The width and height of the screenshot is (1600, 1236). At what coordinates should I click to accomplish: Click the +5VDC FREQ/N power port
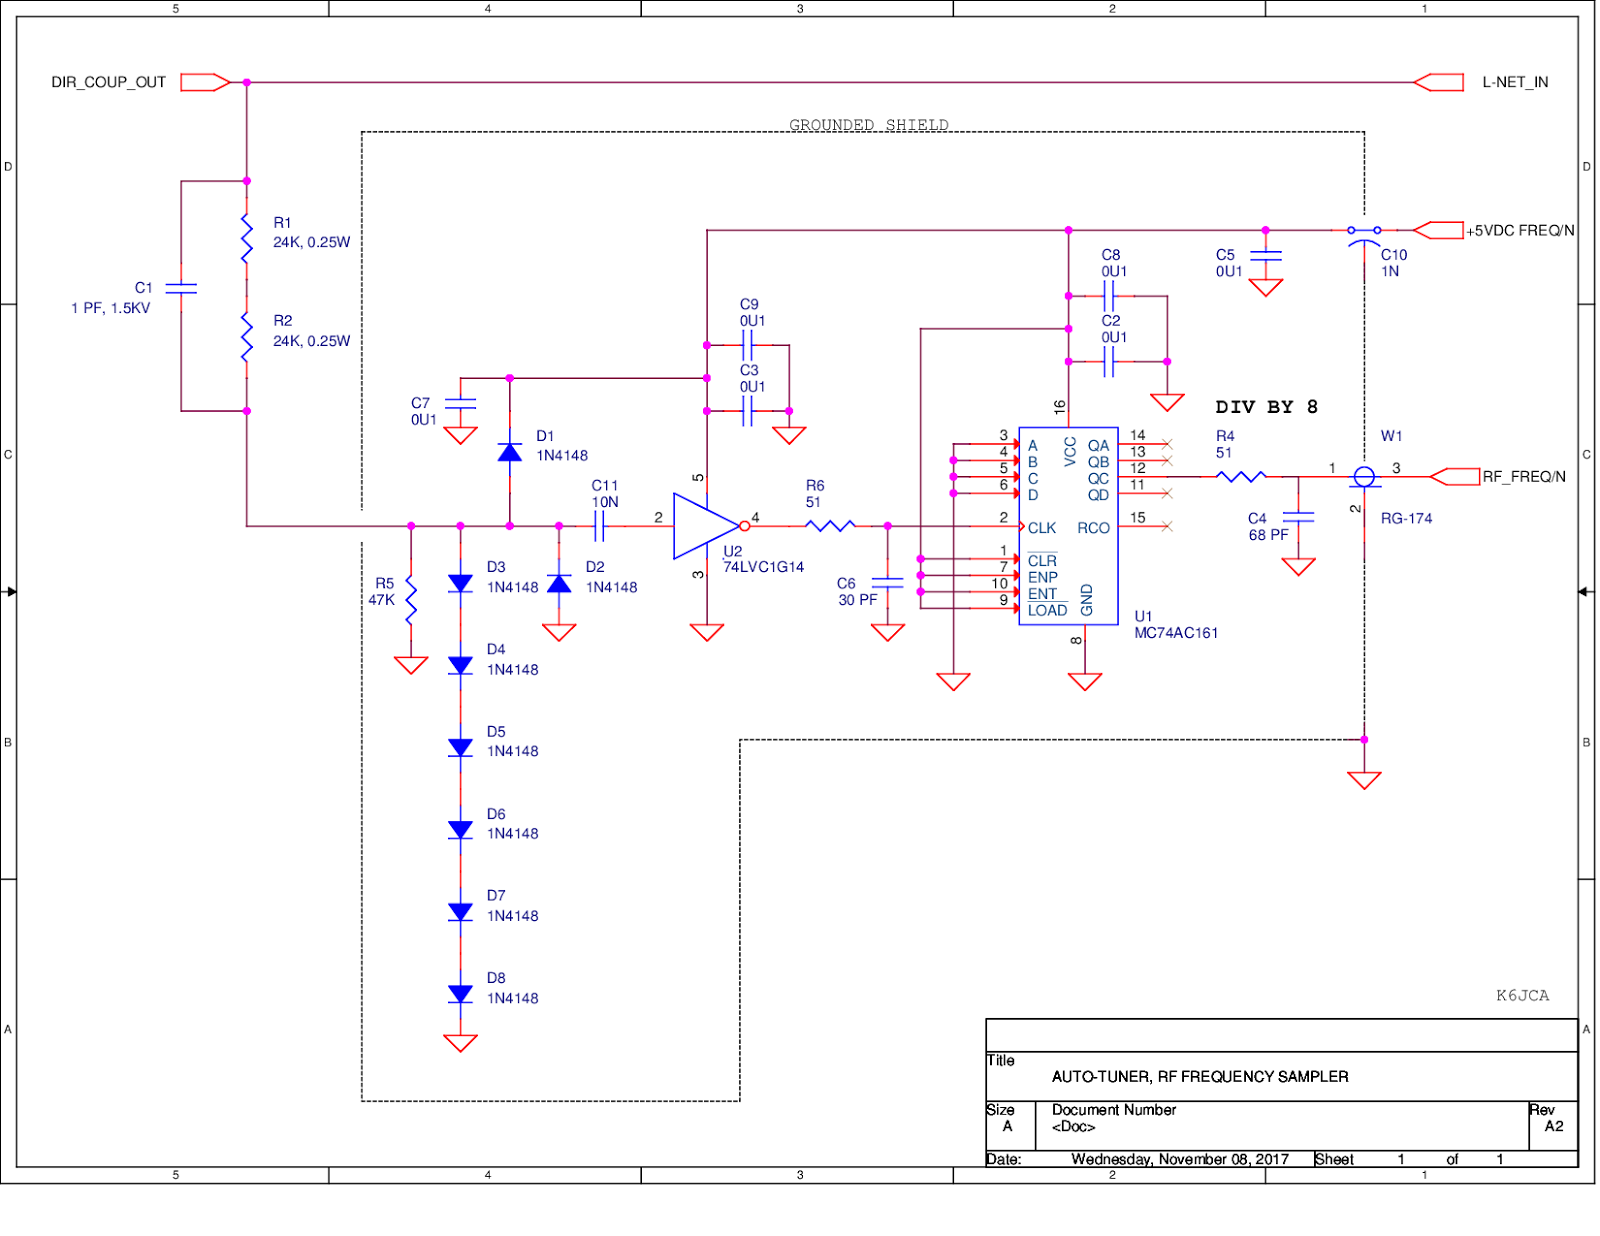1441,228
